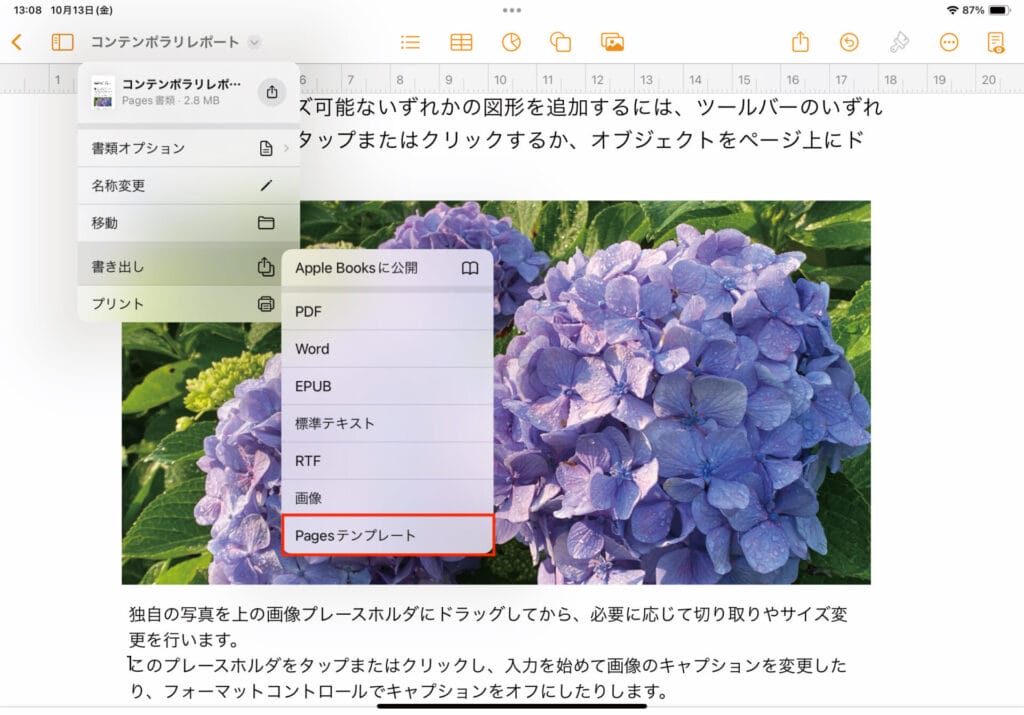Viewport: 1024px width, 715px height.
Task: Open the document view settings icon
Action: 995,42
